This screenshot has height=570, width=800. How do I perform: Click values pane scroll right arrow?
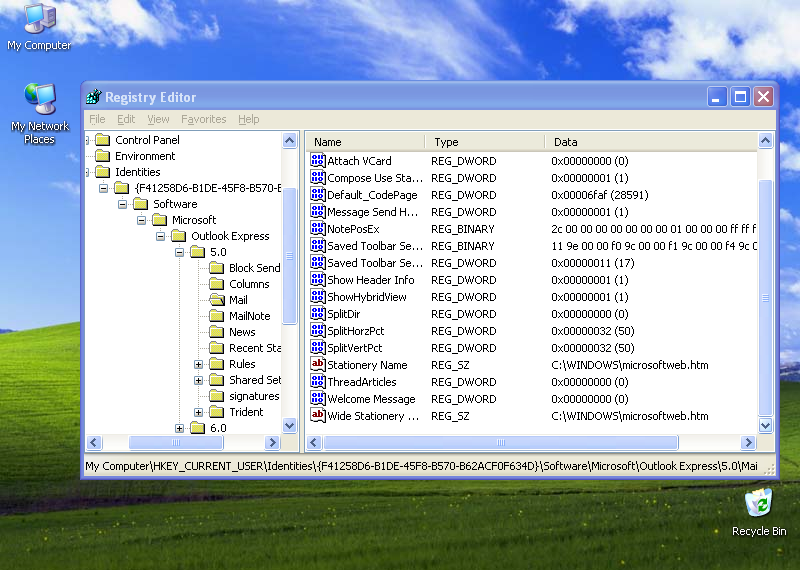pos(748,442)
